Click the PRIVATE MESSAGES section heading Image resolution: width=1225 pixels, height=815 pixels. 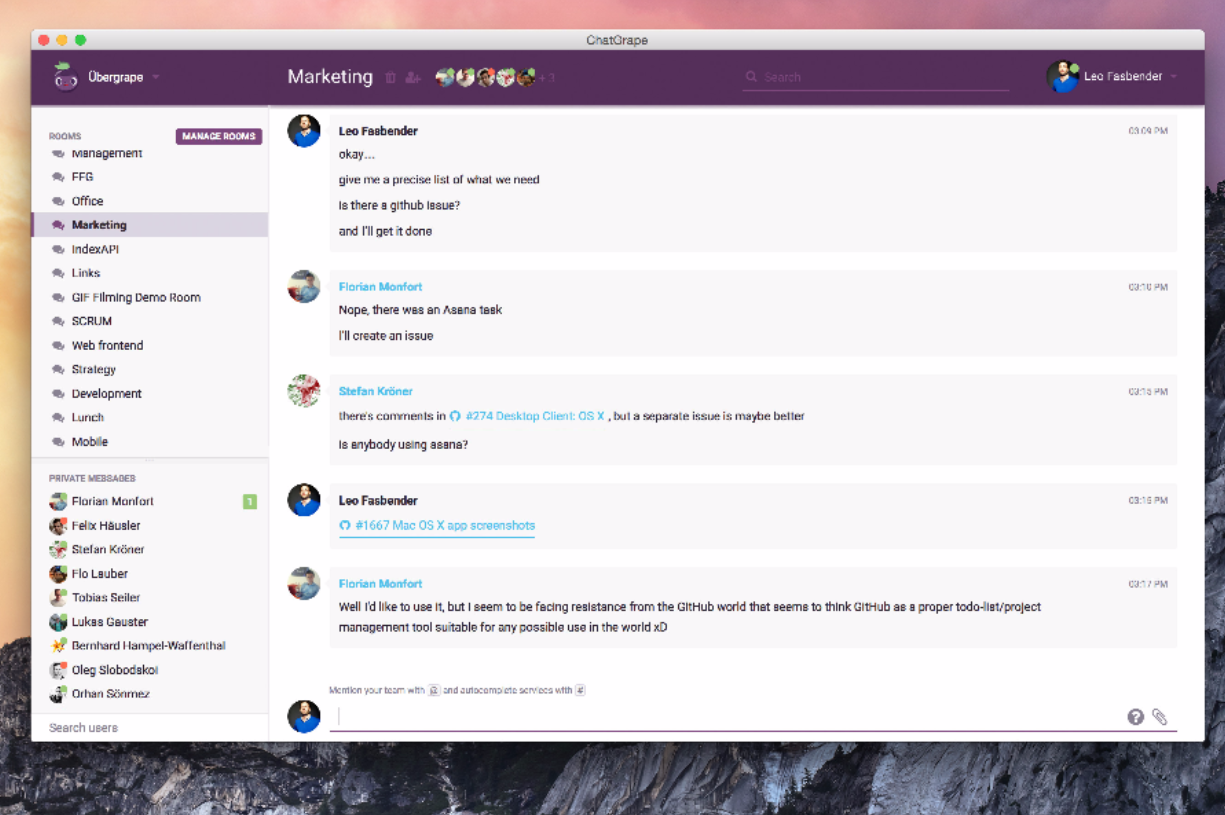point(92,478)
